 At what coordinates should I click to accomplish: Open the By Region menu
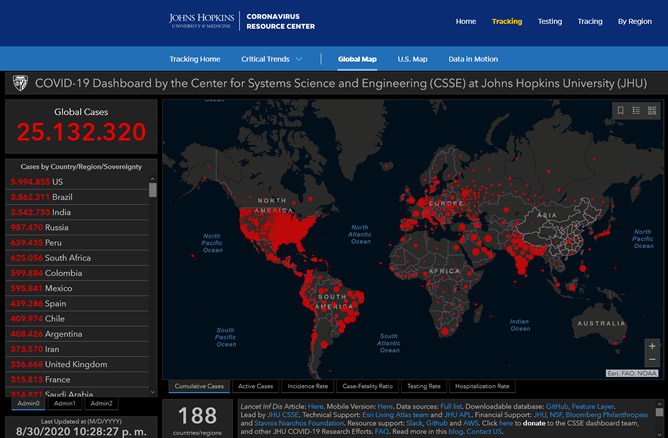[634, 21]
